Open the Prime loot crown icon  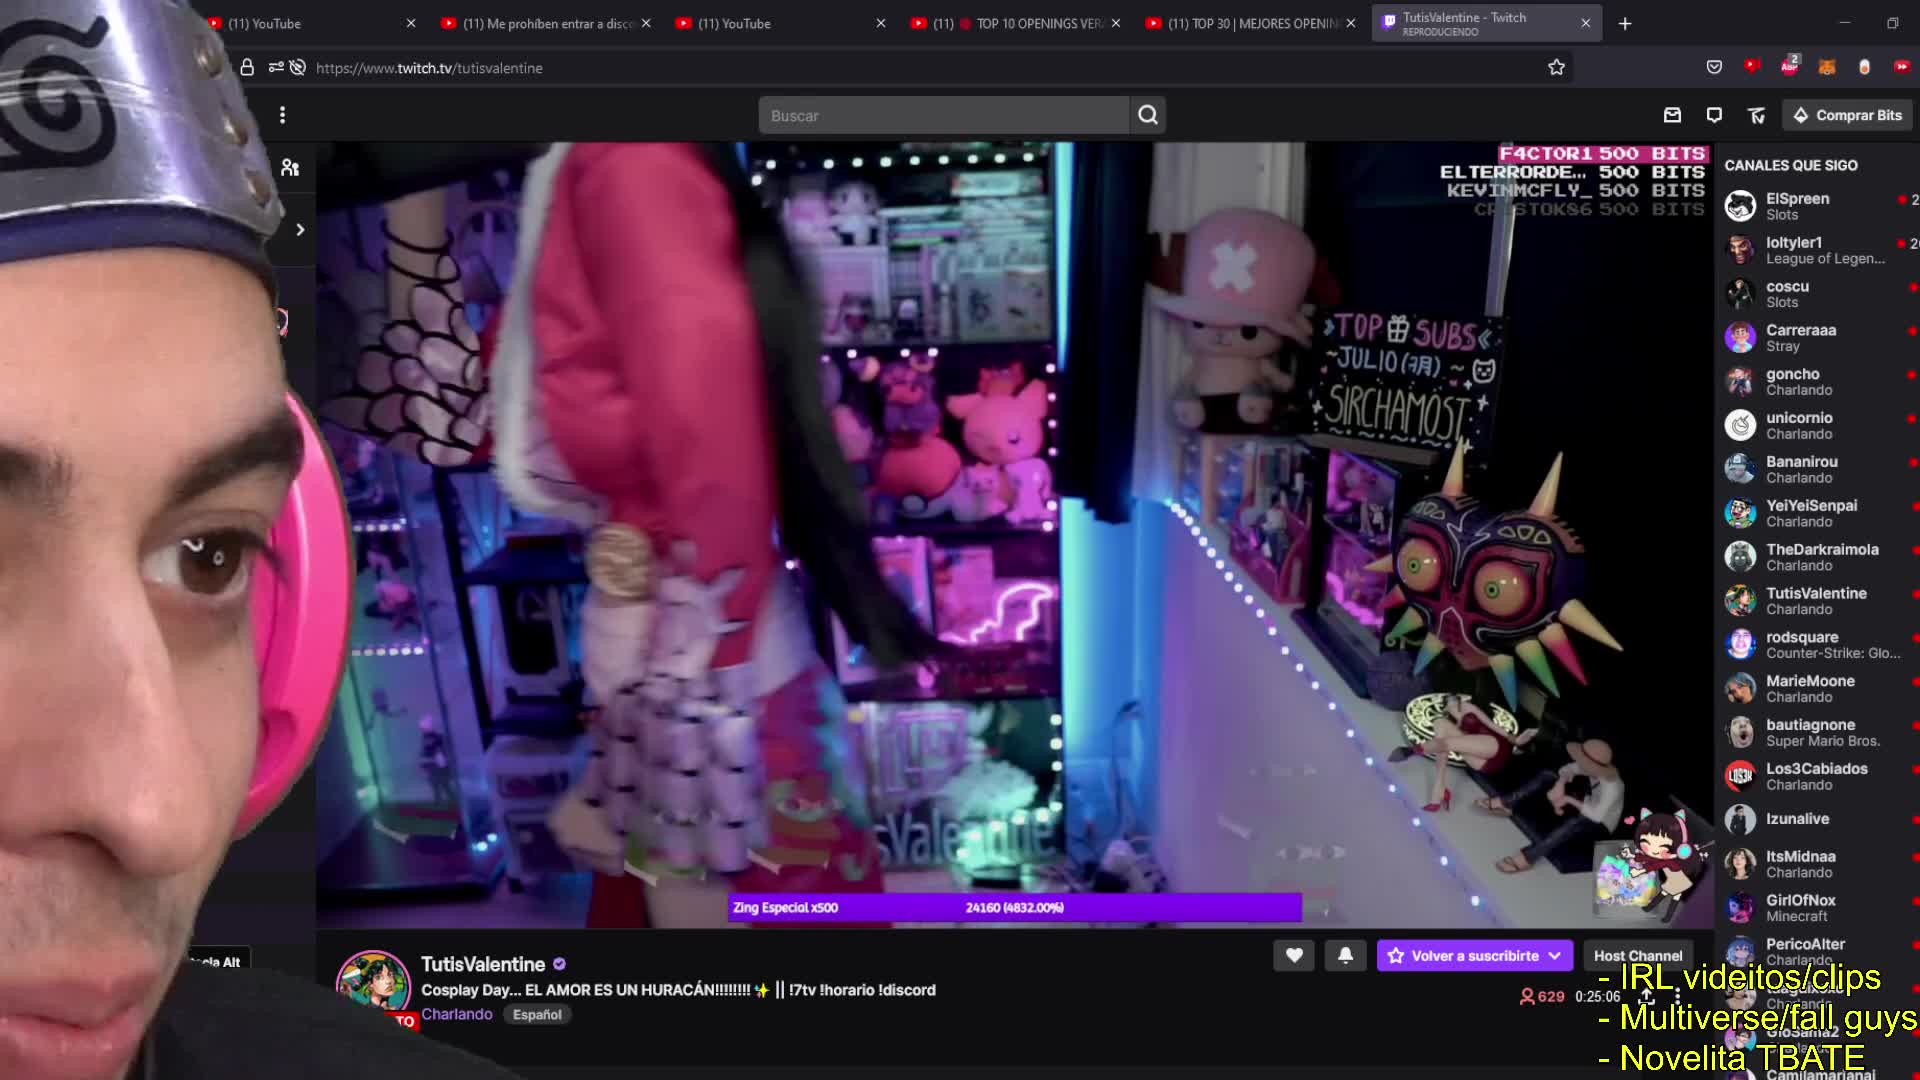point(1757,115)
